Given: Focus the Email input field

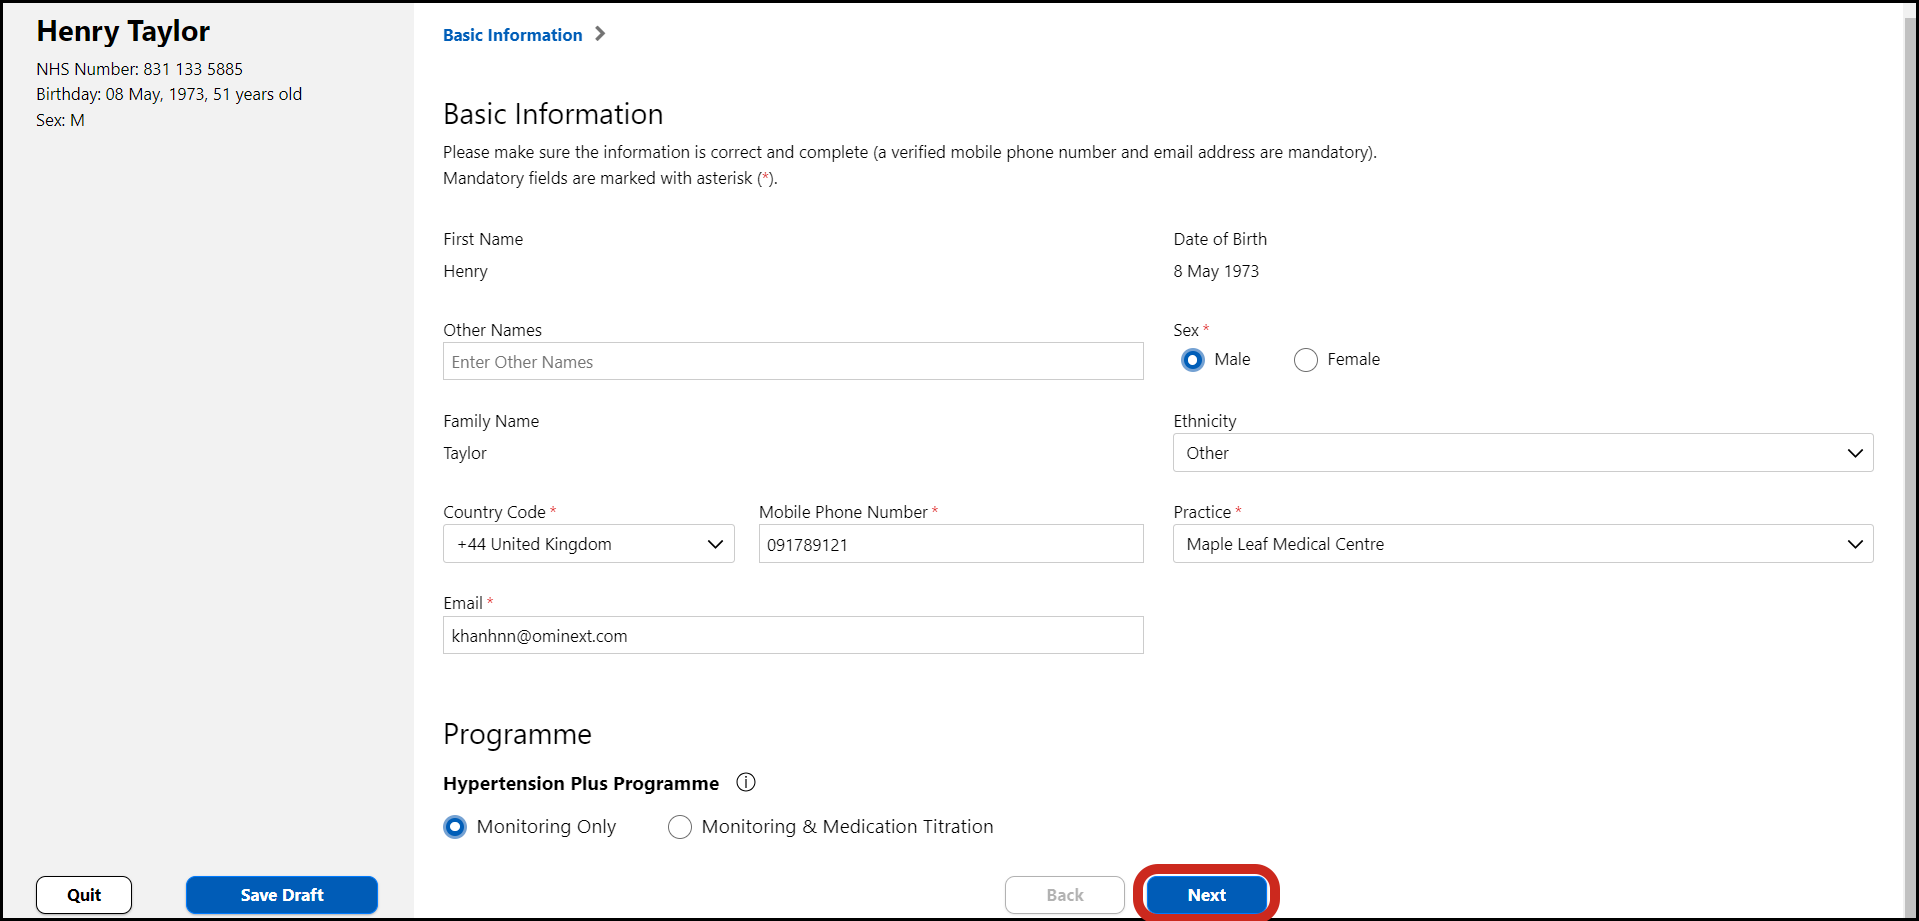Looking at the screenshot, I should (x=793, y=636).
